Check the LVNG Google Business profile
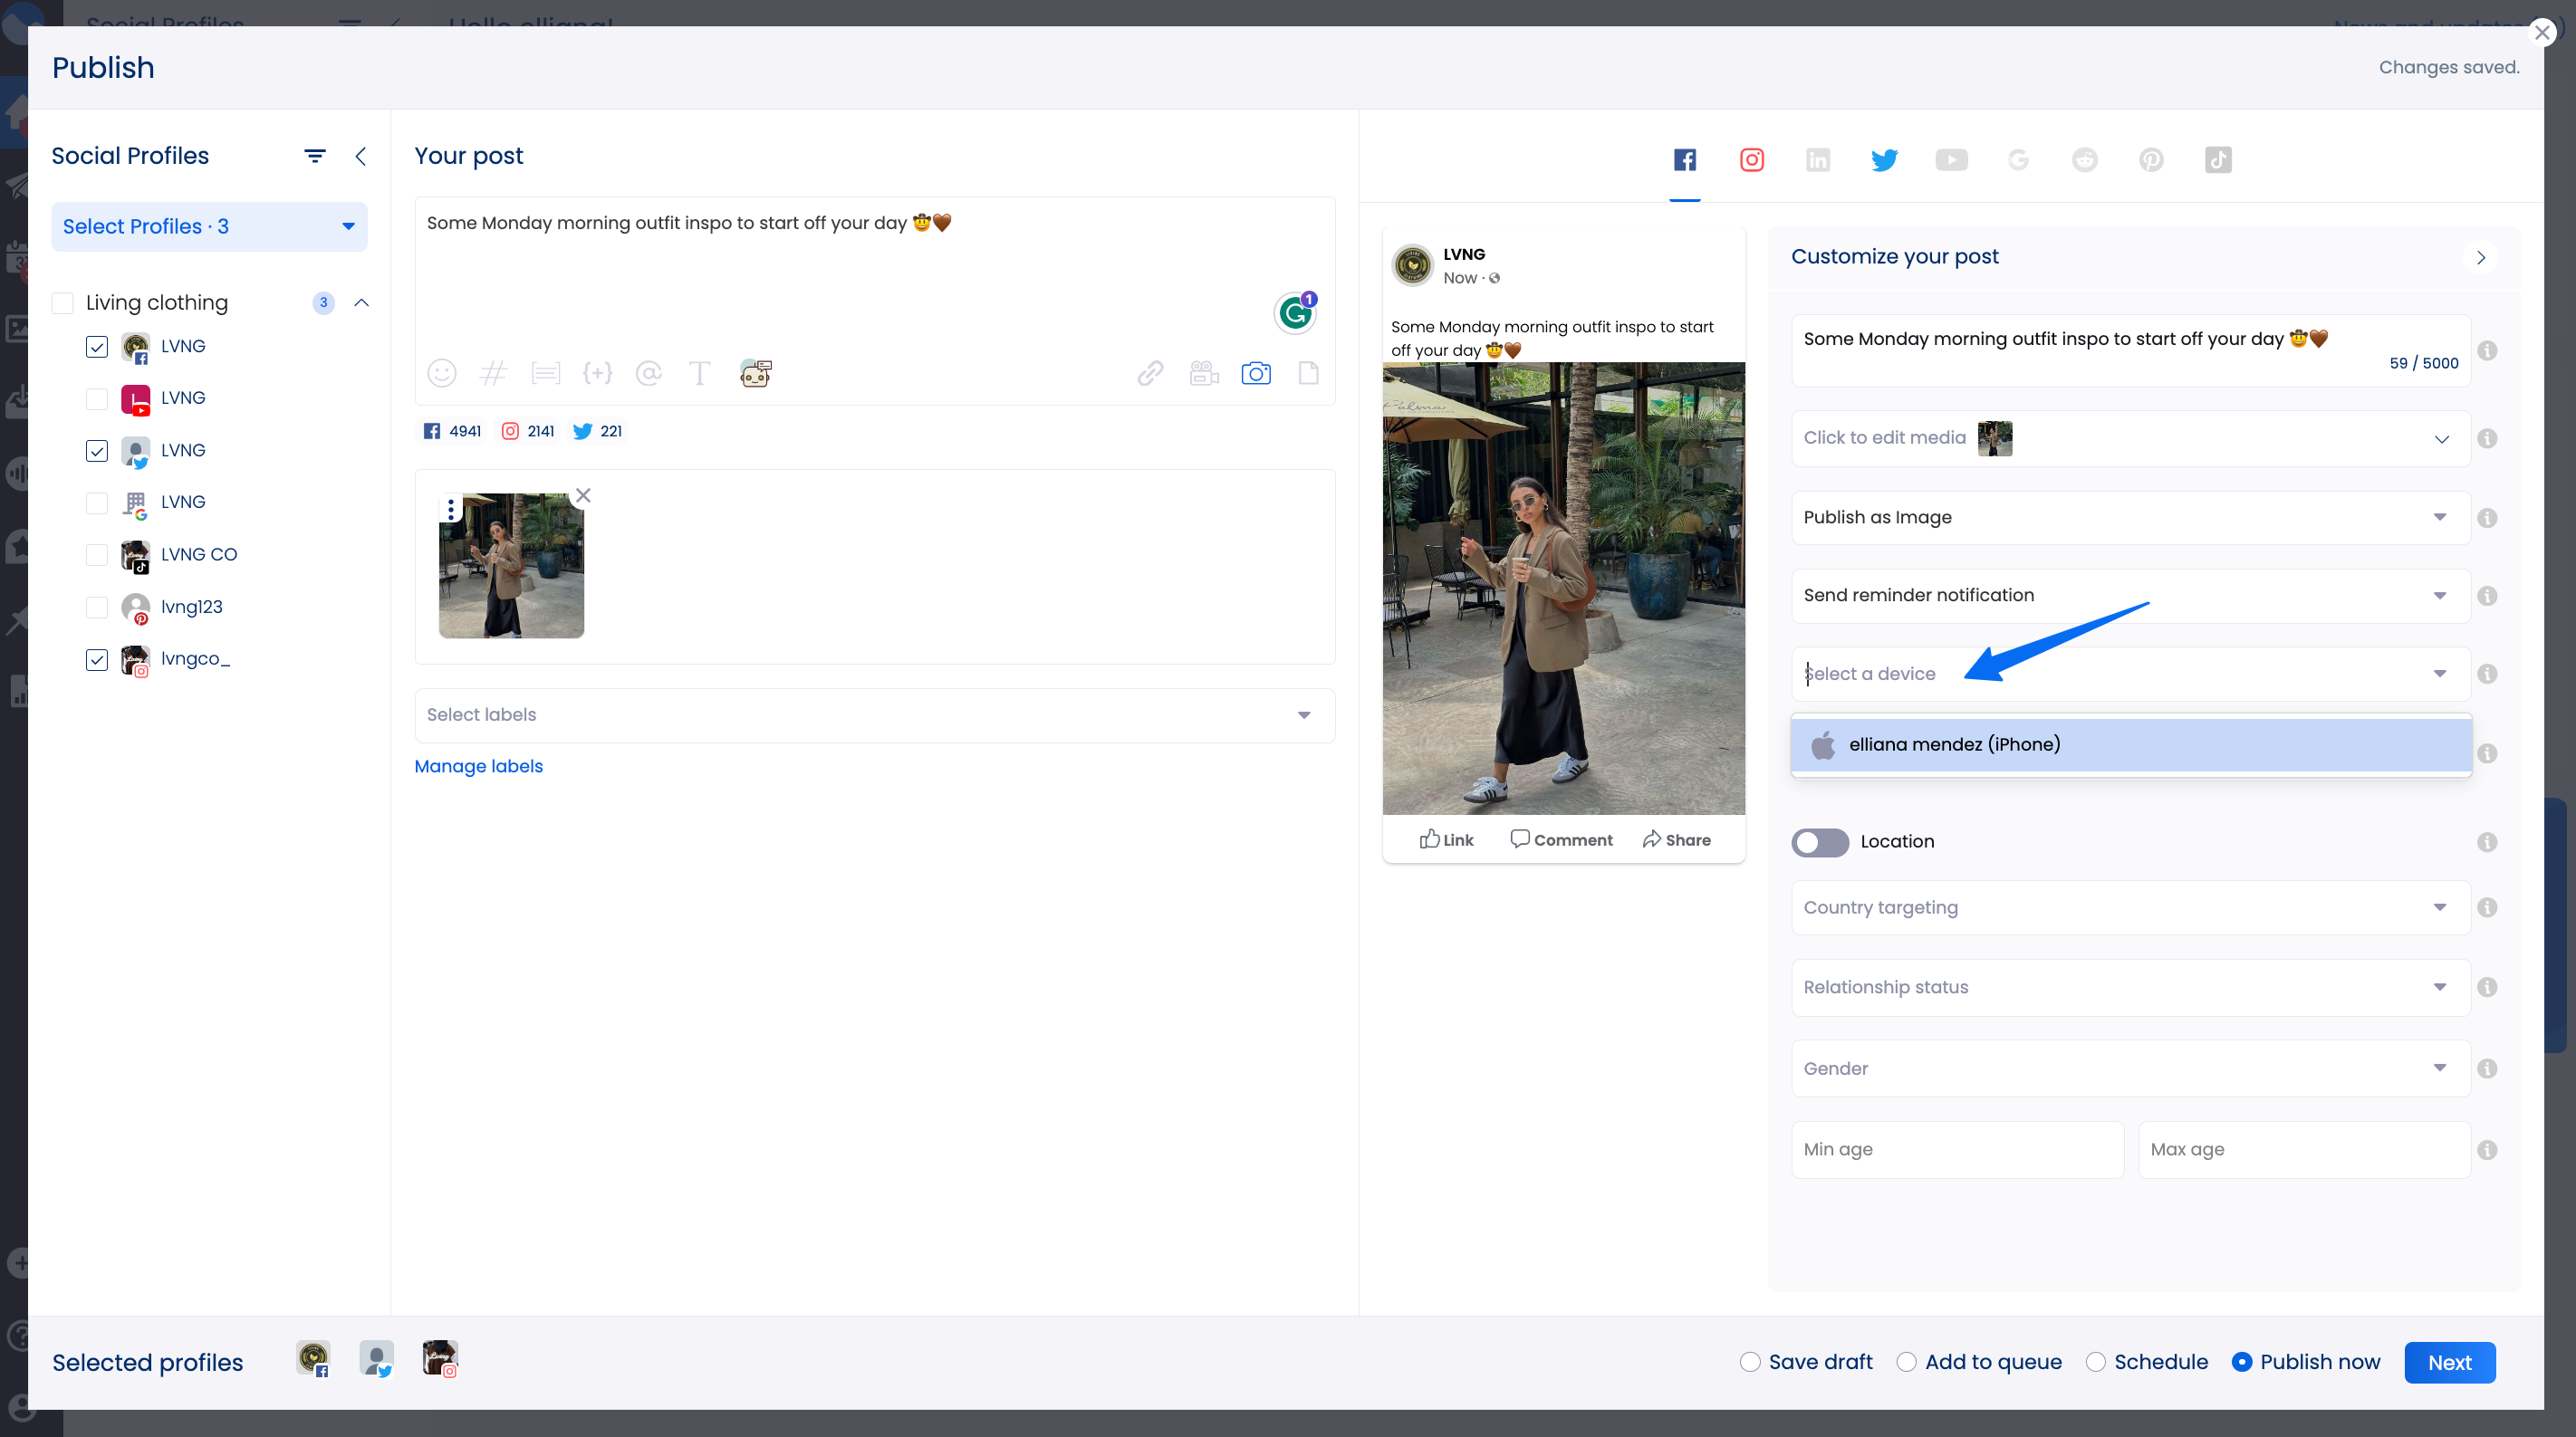The image size is (2576, 1437). (97, 503)
